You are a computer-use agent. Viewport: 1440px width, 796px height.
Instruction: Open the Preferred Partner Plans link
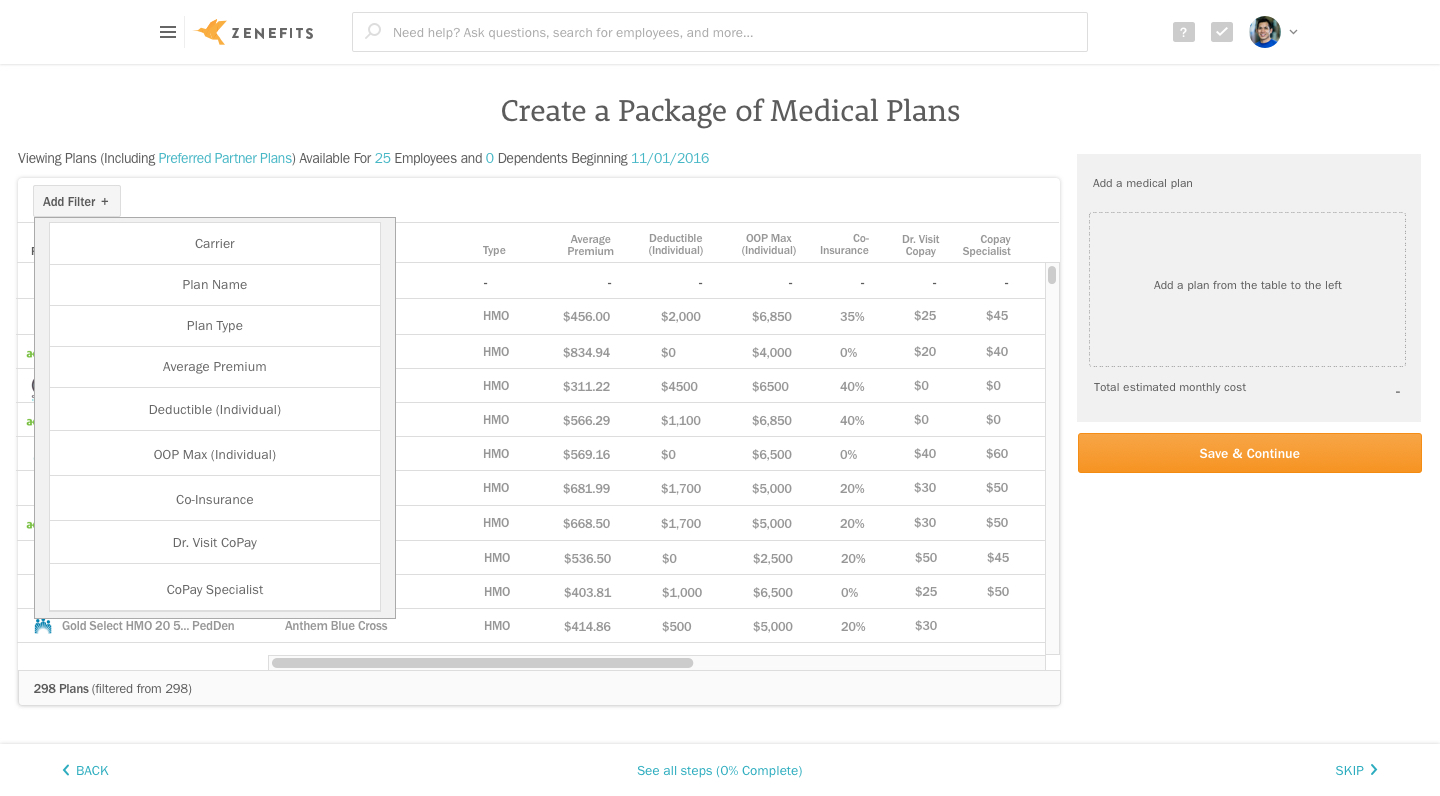225,158
